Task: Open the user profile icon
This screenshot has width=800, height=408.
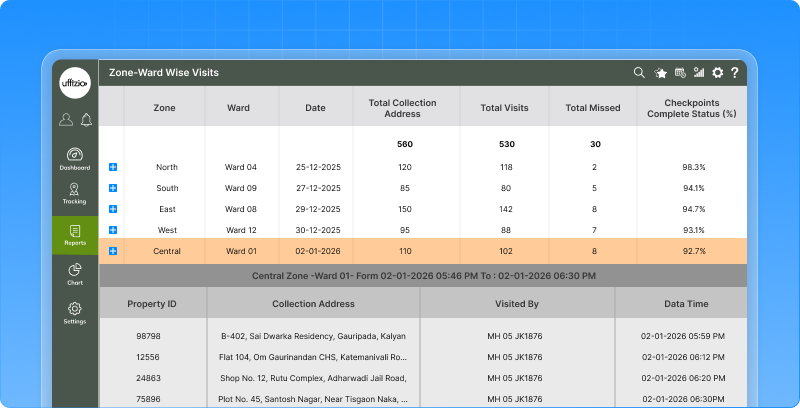Action: pyautogui.click(x=66, y=120)
